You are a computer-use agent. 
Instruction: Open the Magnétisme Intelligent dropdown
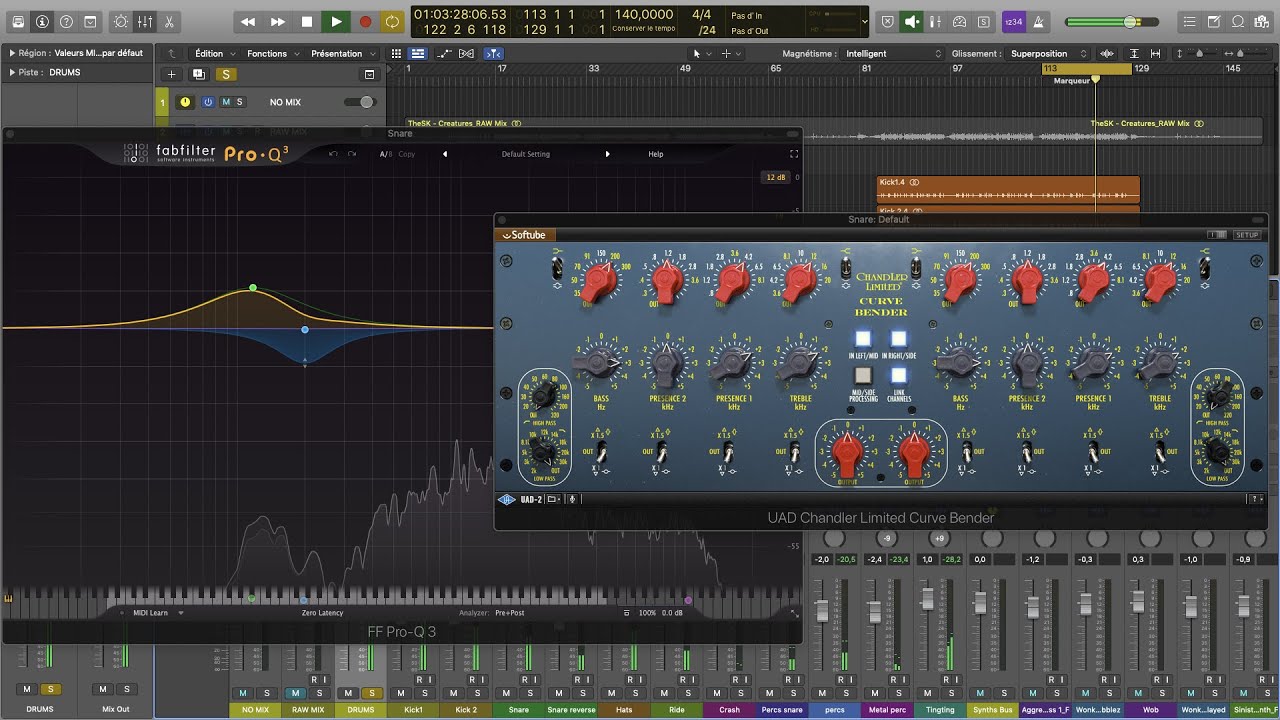tap(893, 53)
